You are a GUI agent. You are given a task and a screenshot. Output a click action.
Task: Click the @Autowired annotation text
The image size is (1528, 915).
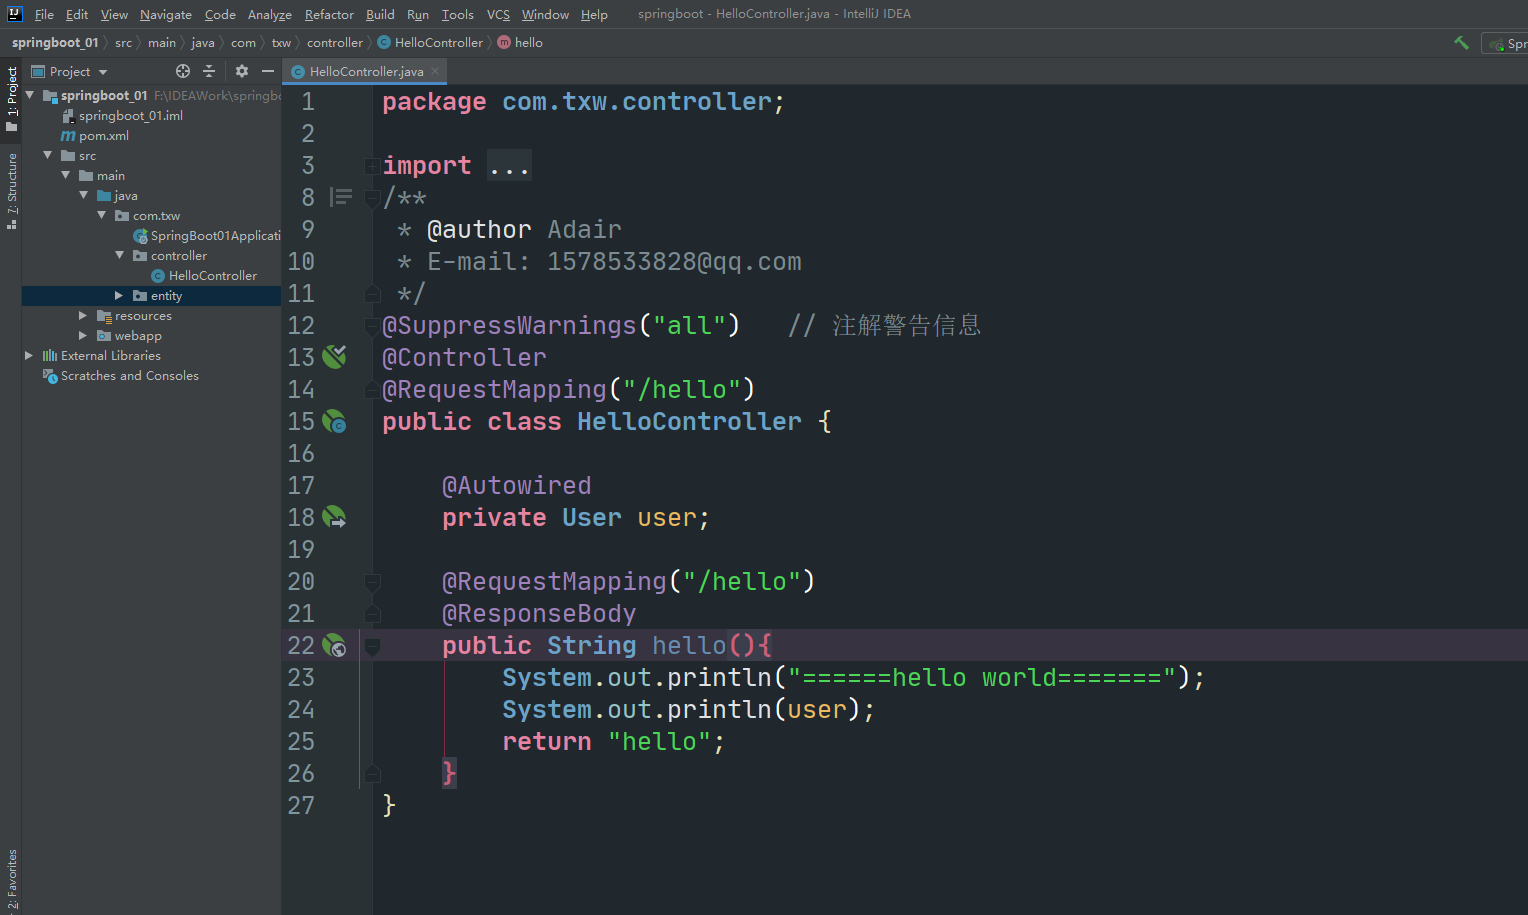516,485
